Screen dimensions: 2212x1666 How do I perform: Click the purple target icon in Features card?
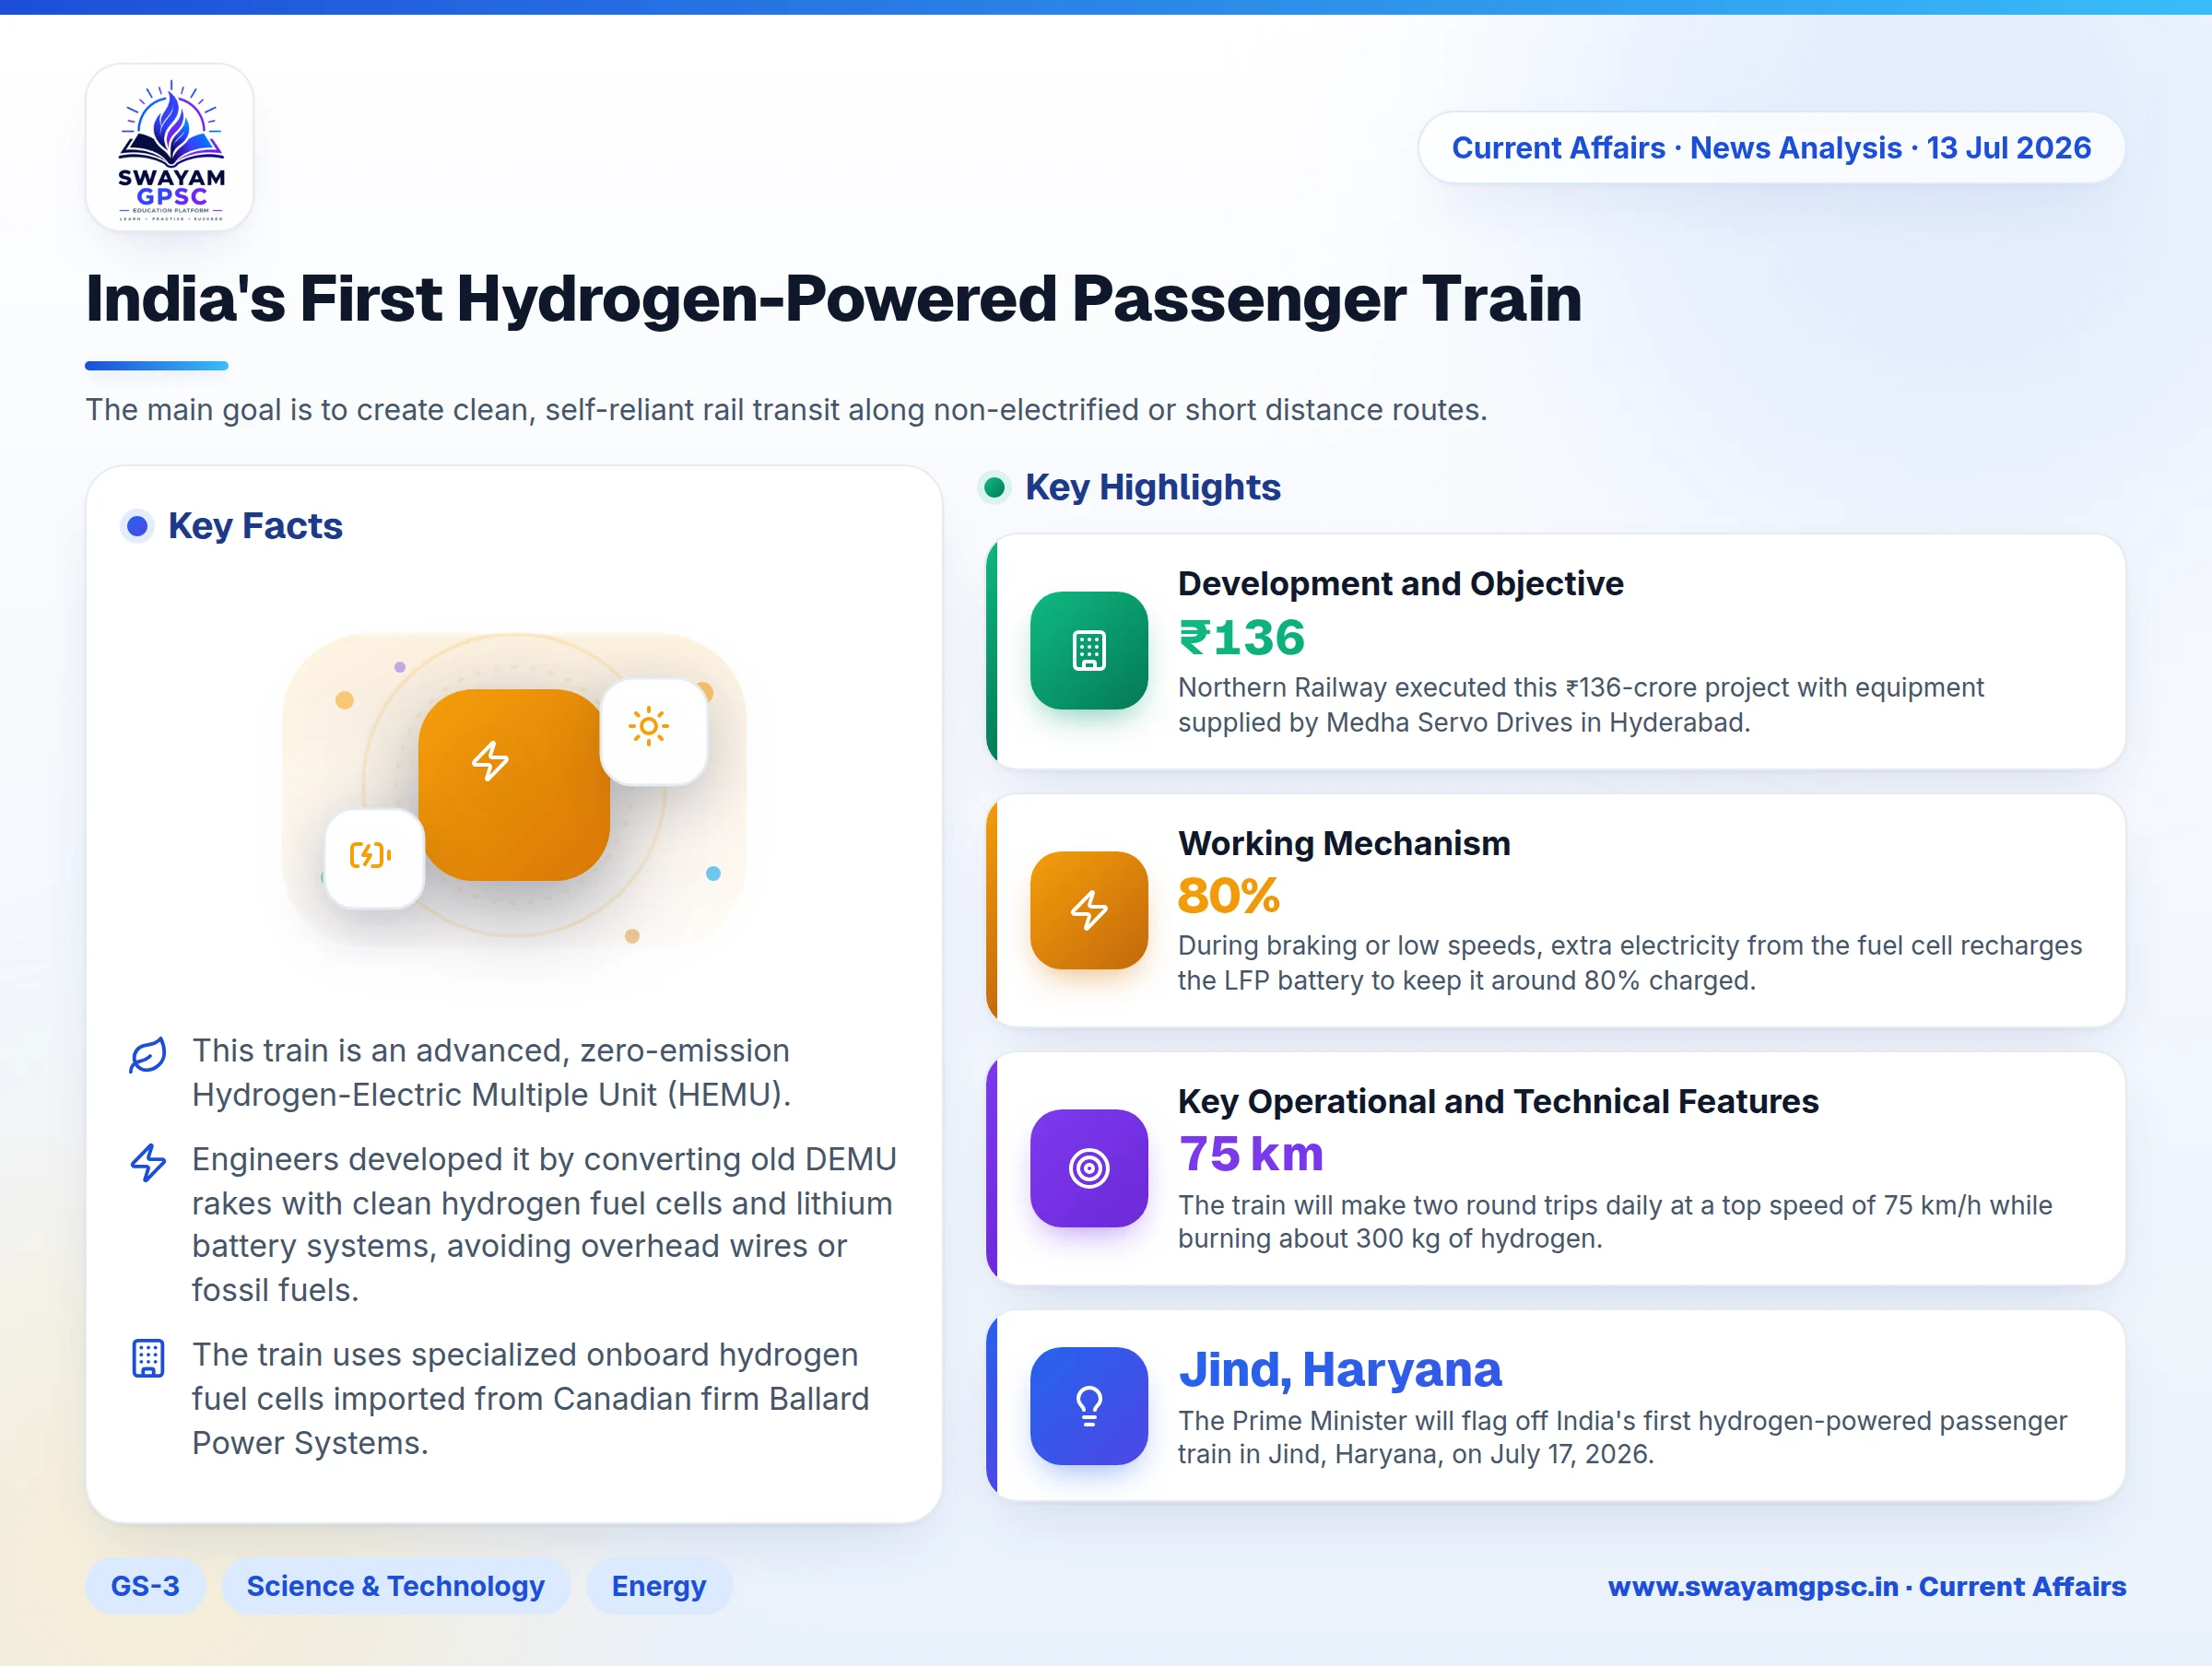click(x=1089, y=1167)
